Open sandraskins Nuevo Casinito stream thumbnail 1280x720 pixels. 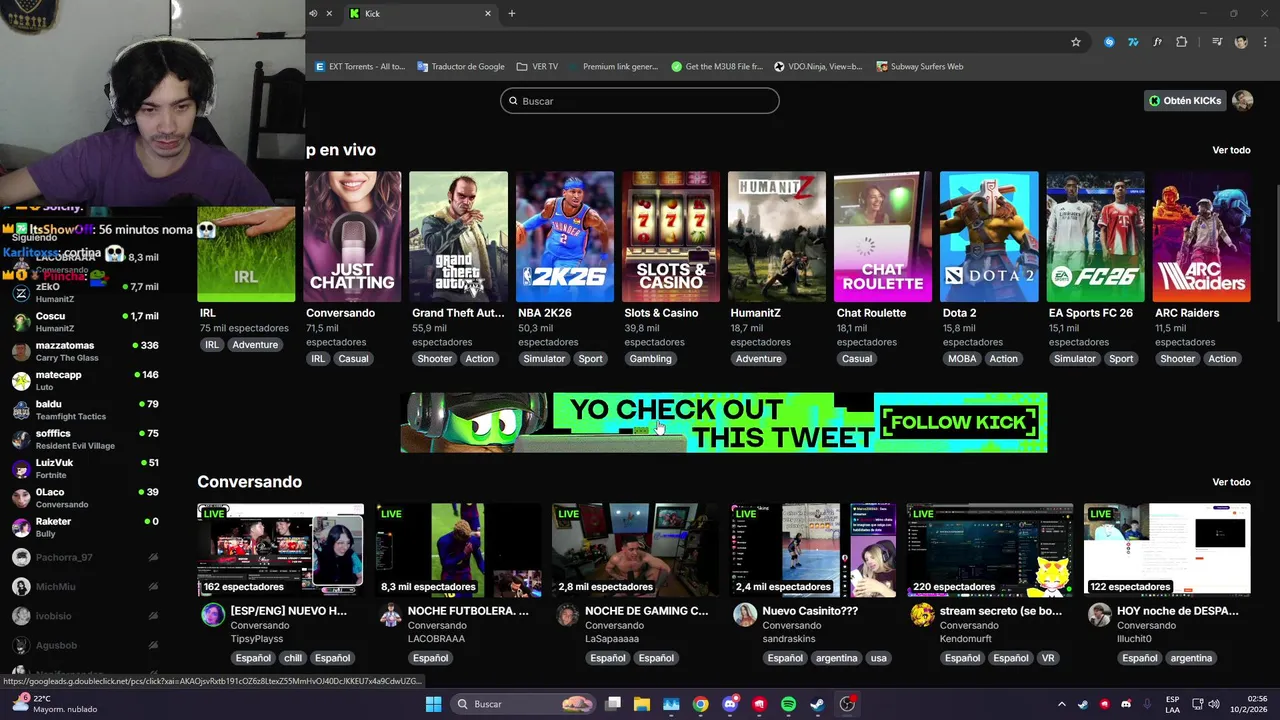[812, 549]
